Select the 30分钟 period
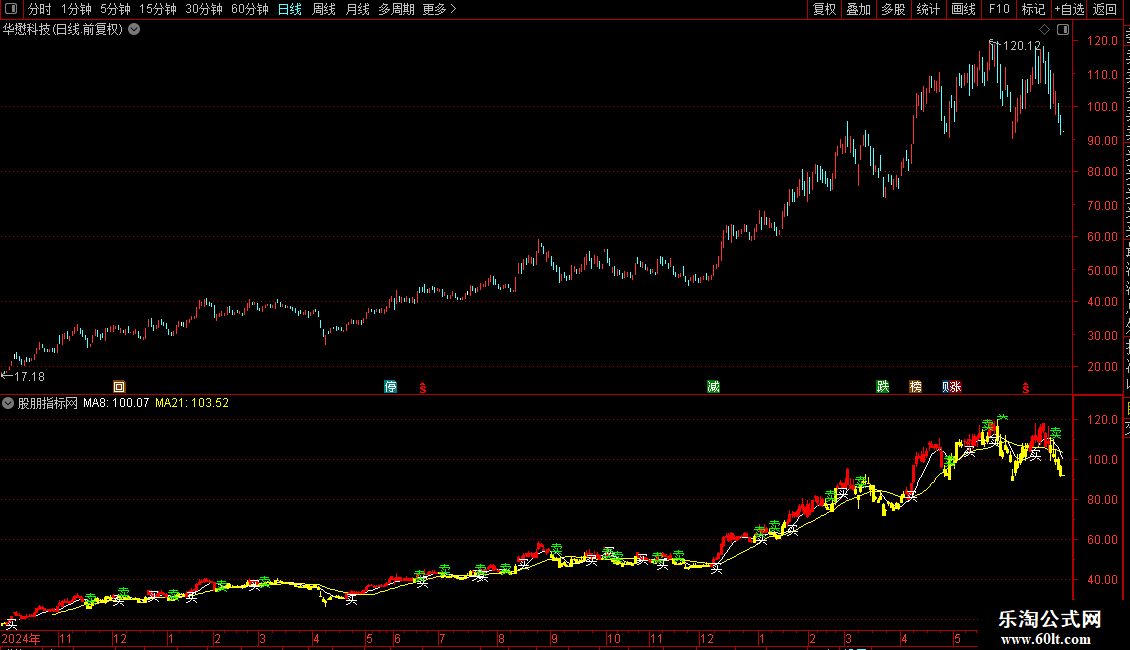The width and height of the screenshot is (1130, 650). click(x=203, y=9)
